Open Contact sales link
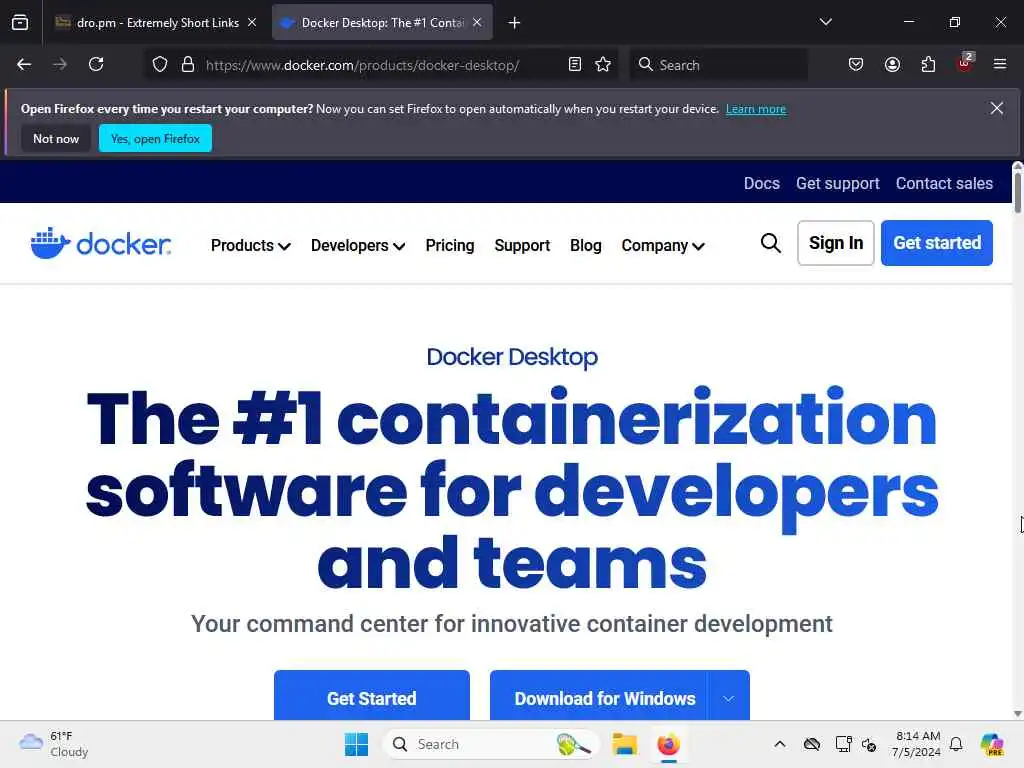This screenshot has height=768, width=1024. pyautogui.click(x=944, y=184)
